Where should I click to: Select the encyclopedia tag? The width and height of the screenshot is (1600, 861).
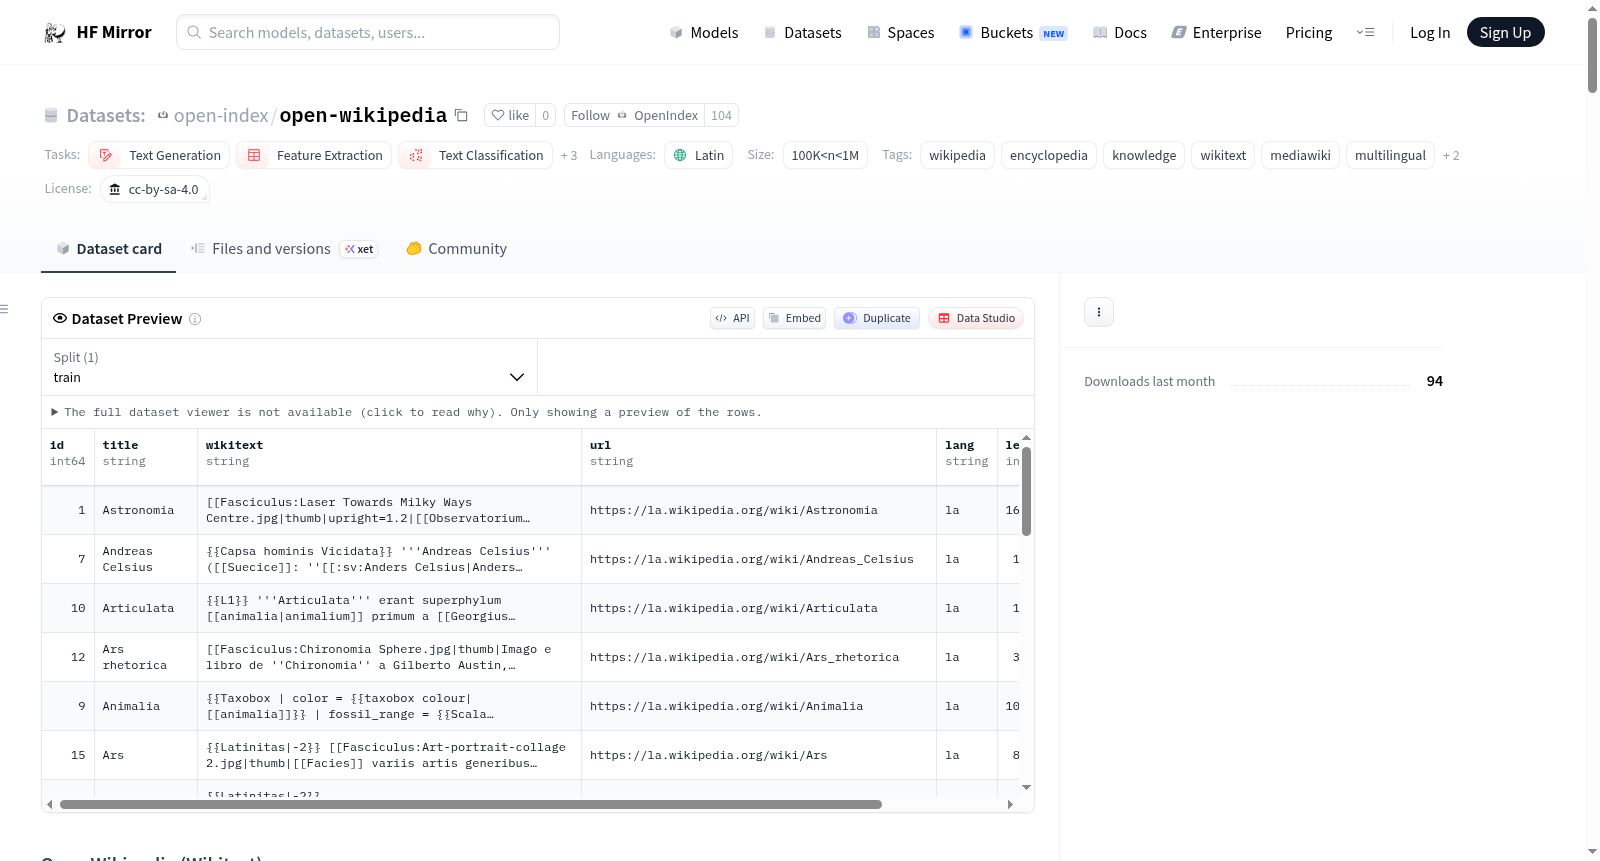click(x=1048, y=155)
